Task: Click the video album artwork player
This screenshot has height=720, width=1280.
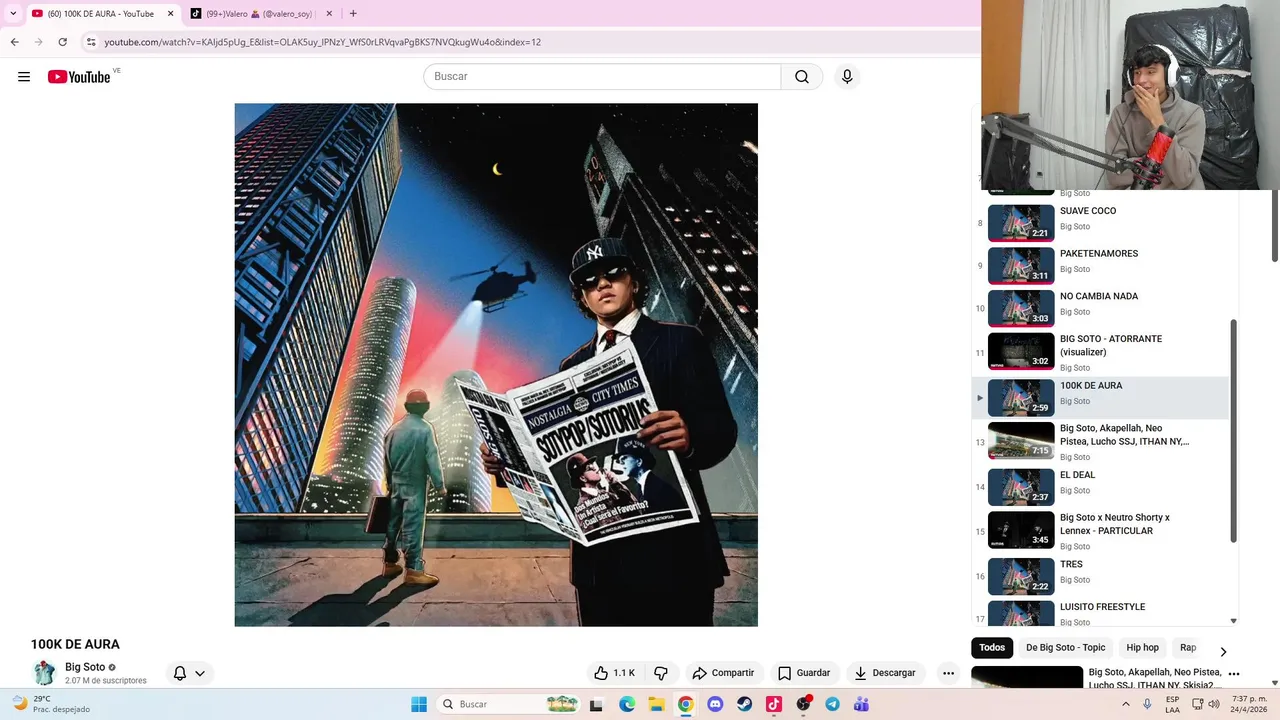Action: pos(496,365)
